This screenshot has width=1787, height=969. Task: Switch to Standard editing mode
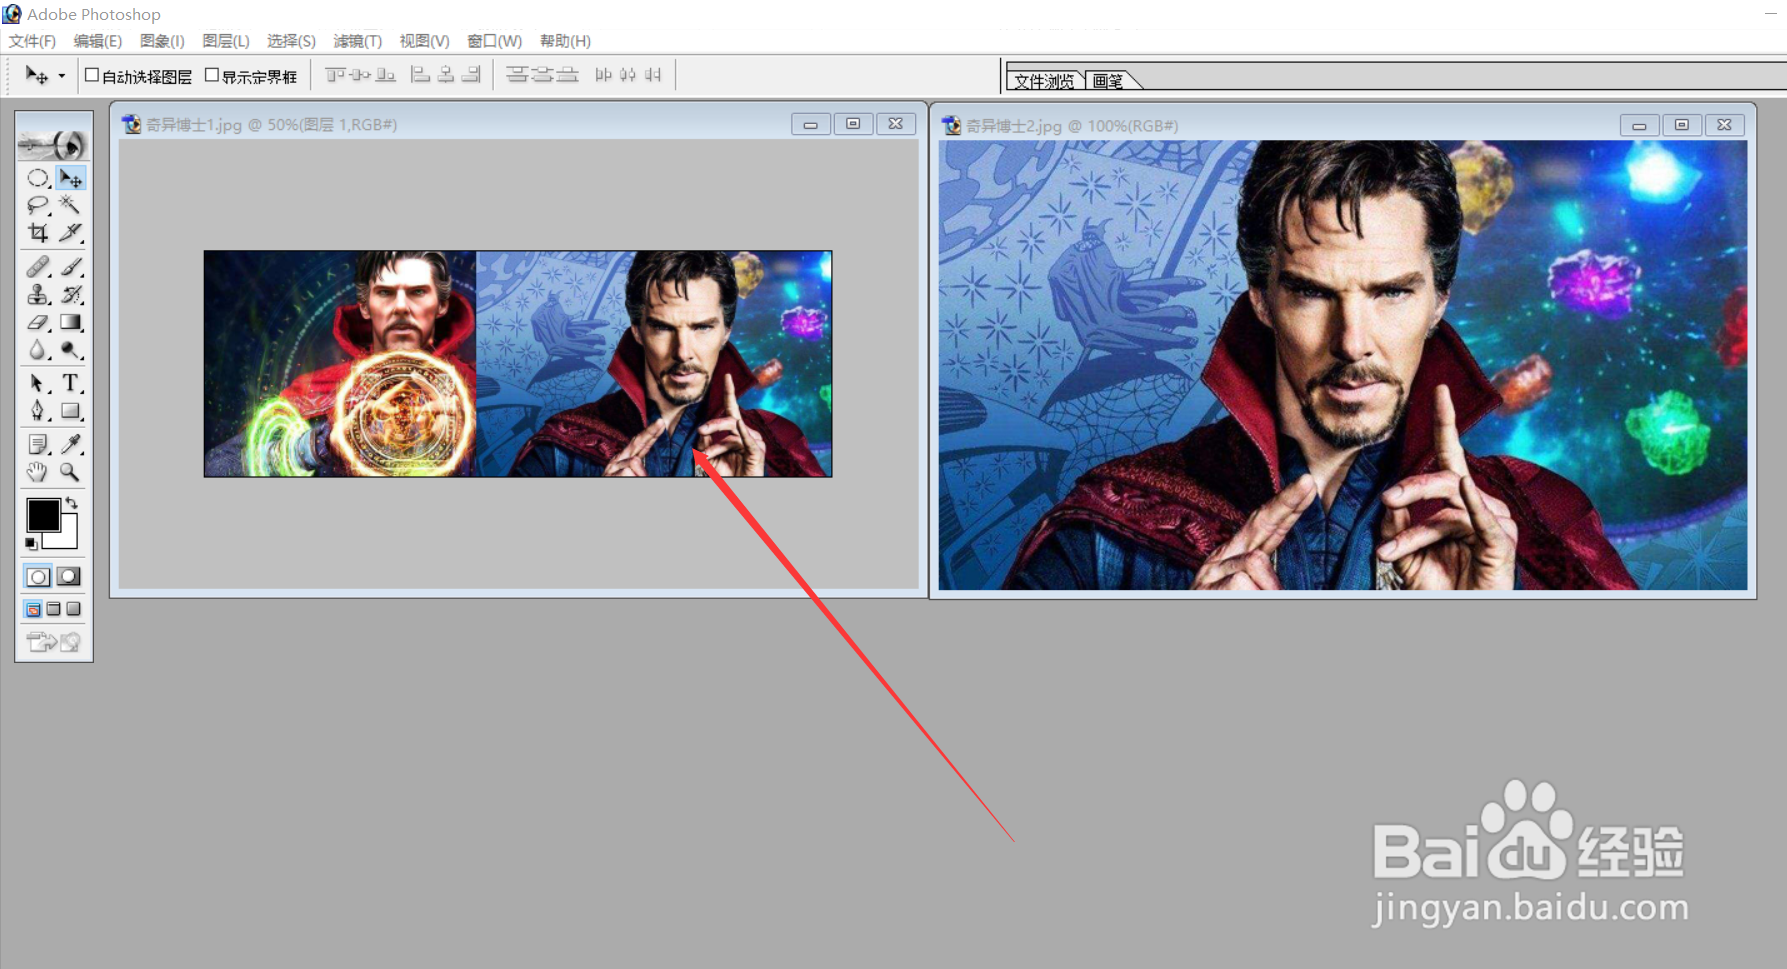[38, 577]
